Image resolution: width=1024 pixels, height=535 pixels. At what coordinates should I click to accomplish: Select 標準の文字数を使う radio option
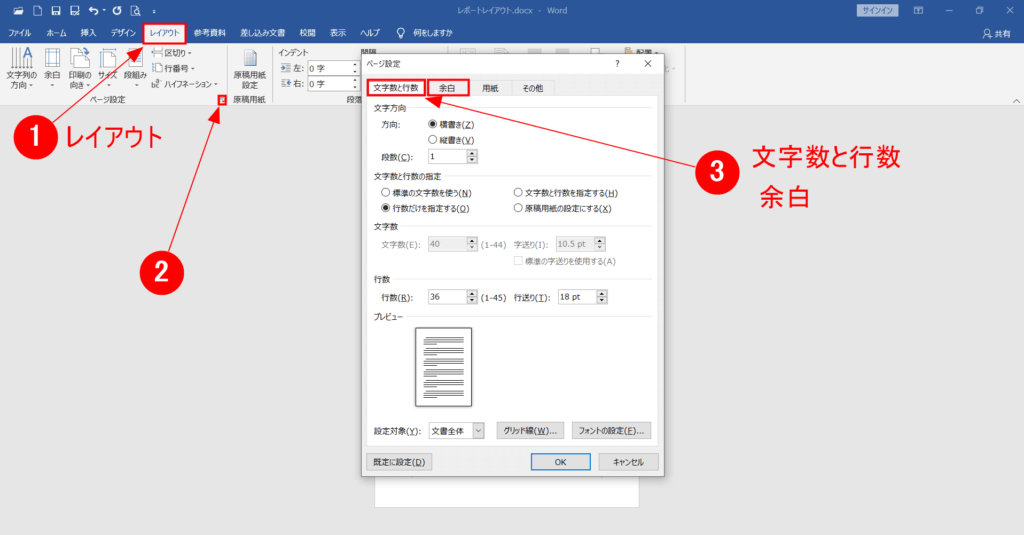tap(386, 192)
